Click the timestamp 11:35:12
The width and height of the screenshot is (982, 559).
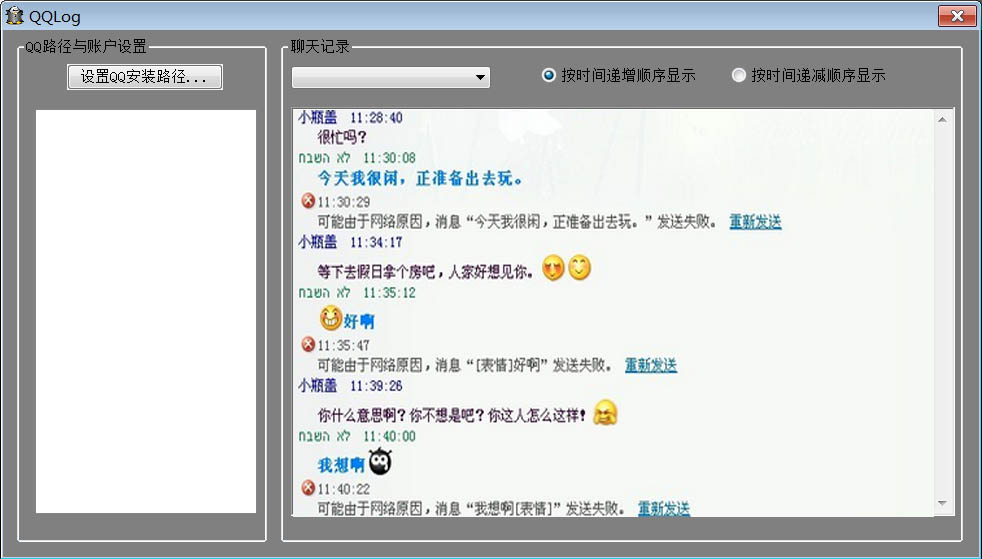coord(389,292)
